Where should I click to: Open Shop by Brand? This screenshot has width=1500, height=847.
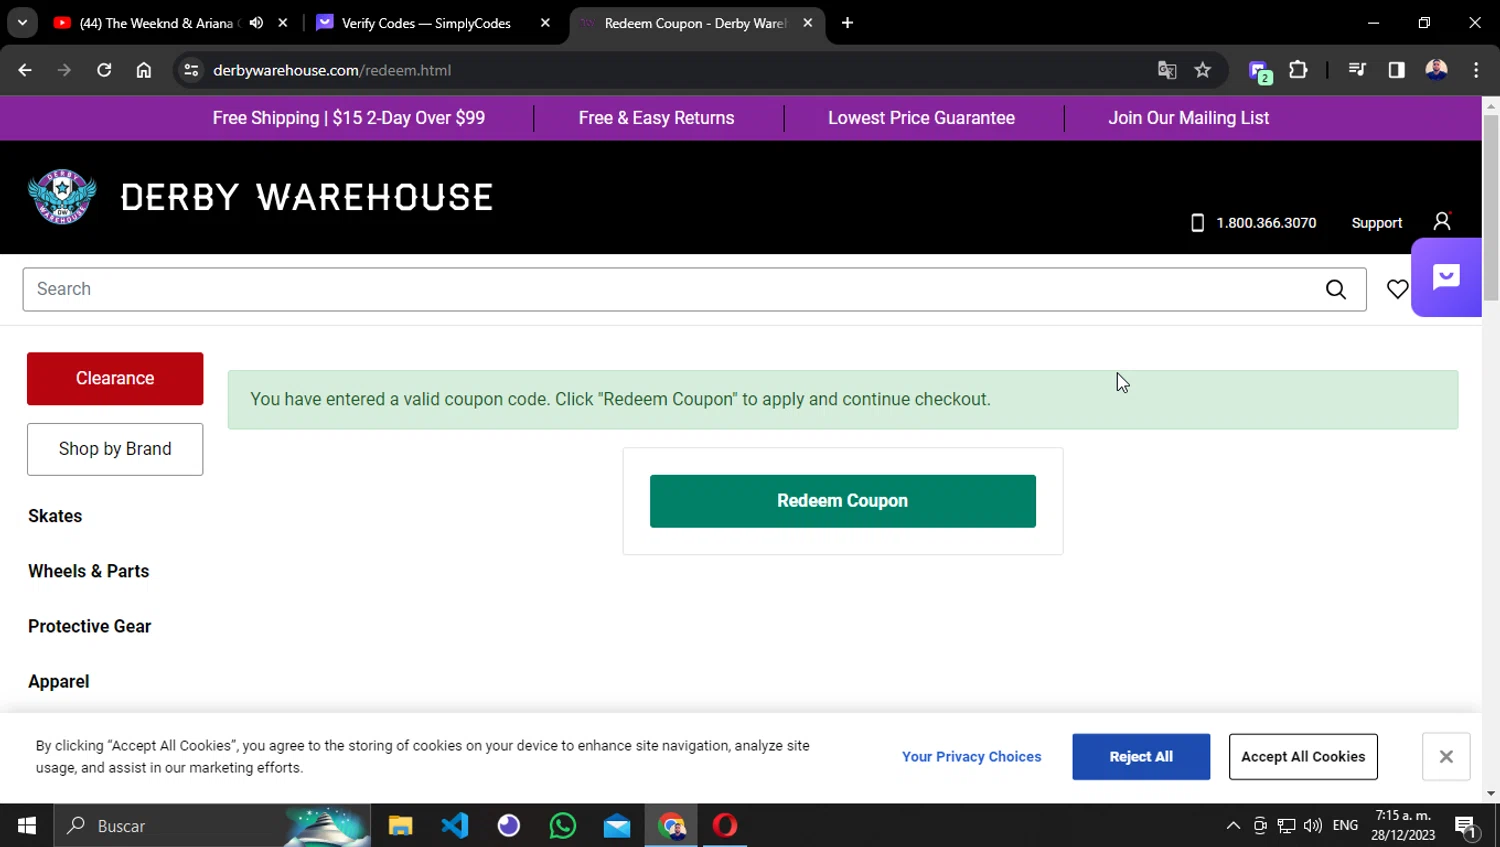pos(115,449)
